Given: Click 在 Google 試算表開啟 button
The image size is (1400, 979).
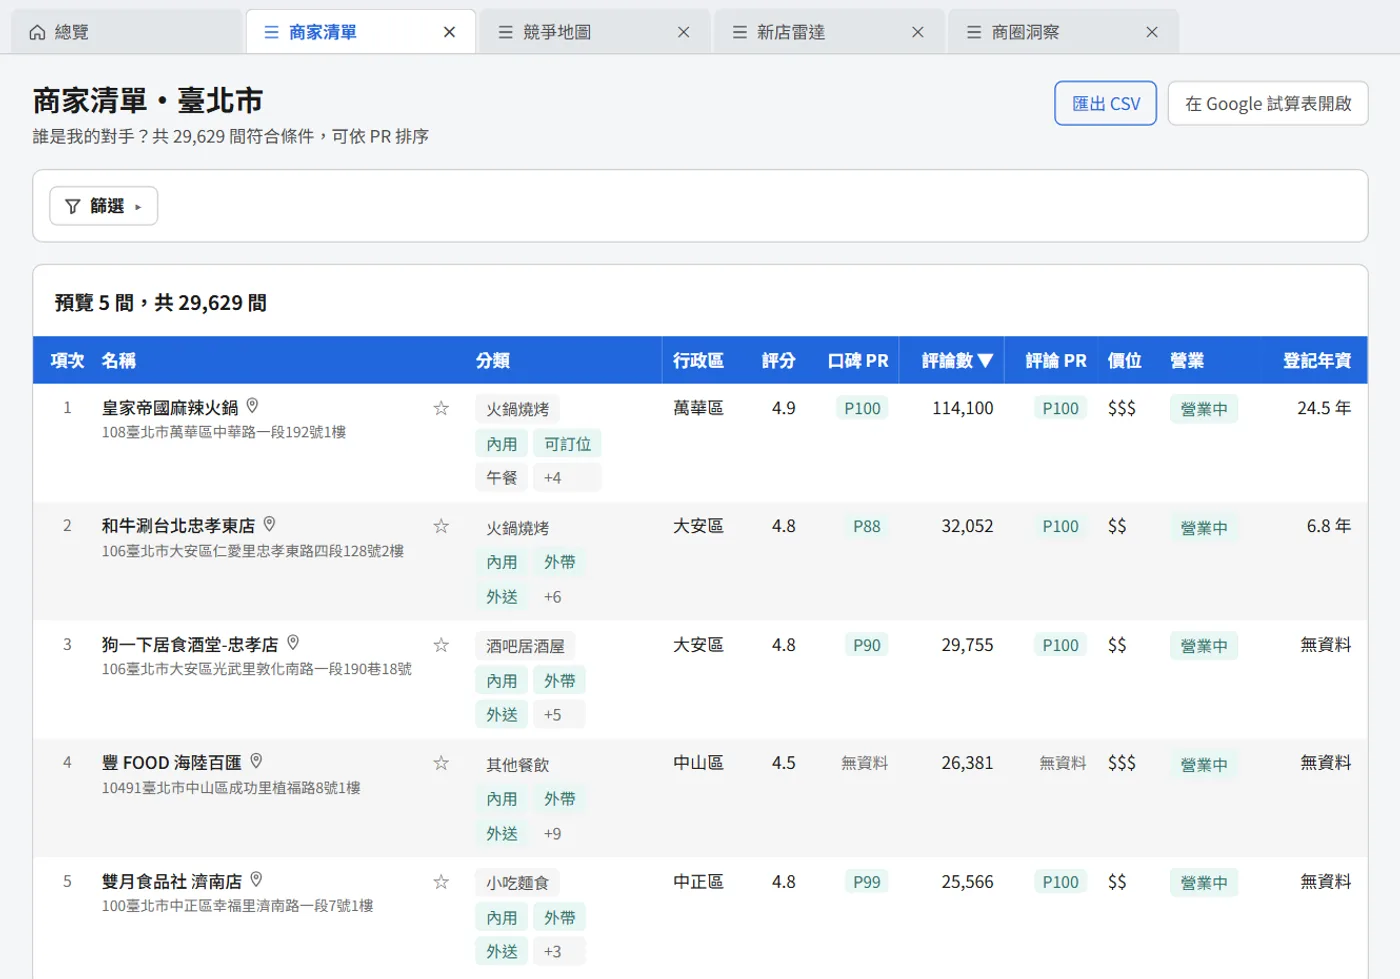Looking at the screenshot, I should (1268, 103).
